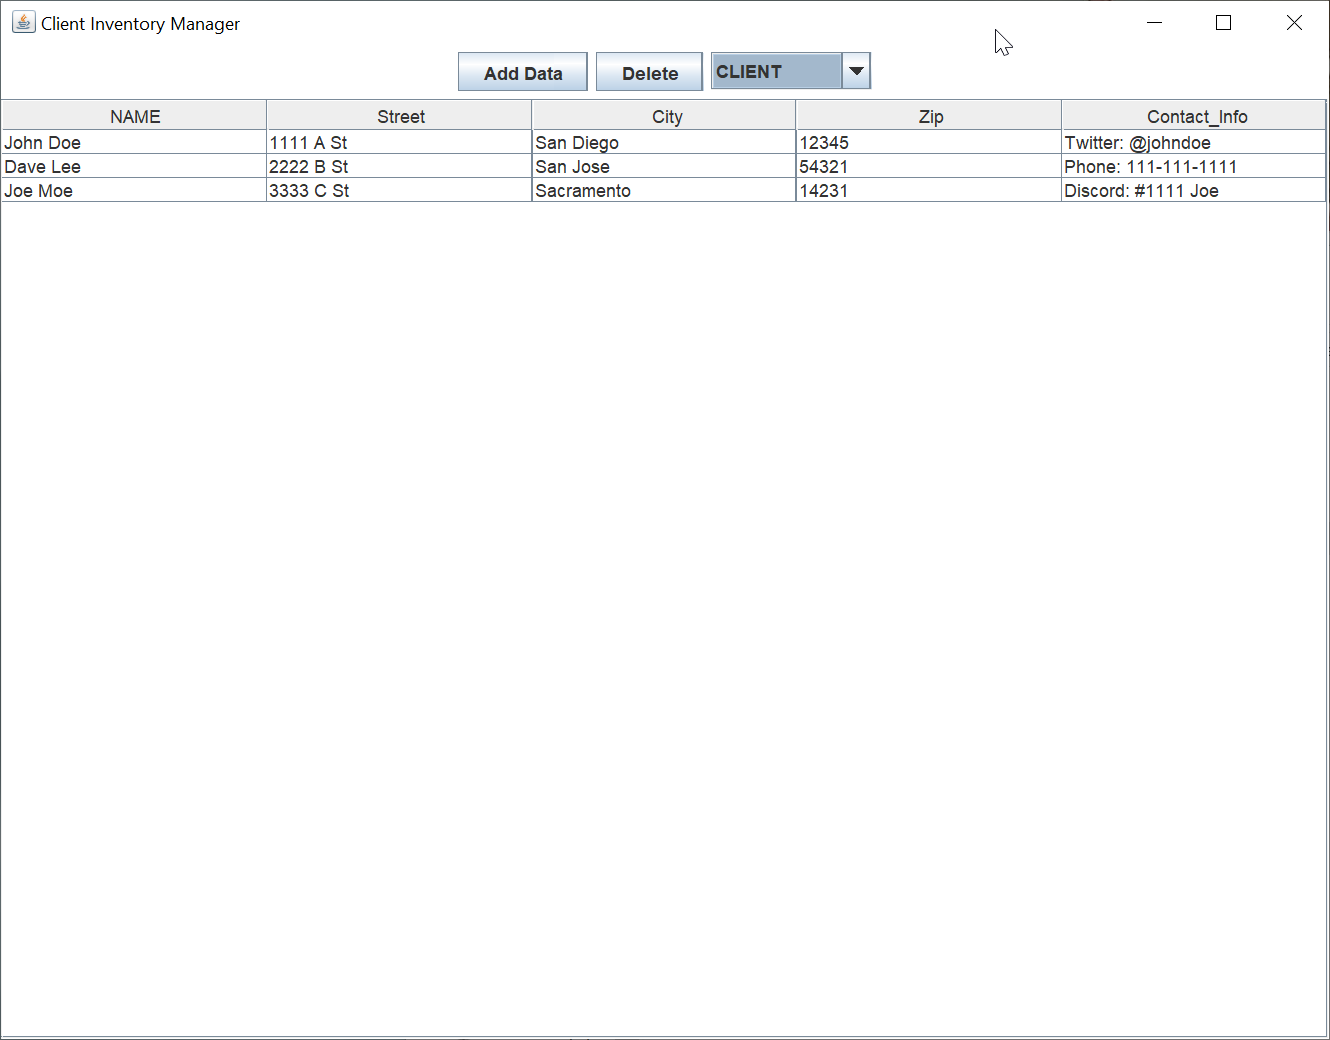This screenshot has width=1330, height=1040.
Task: Select CLIENT in the combo box field
Action: coord(775,70)
